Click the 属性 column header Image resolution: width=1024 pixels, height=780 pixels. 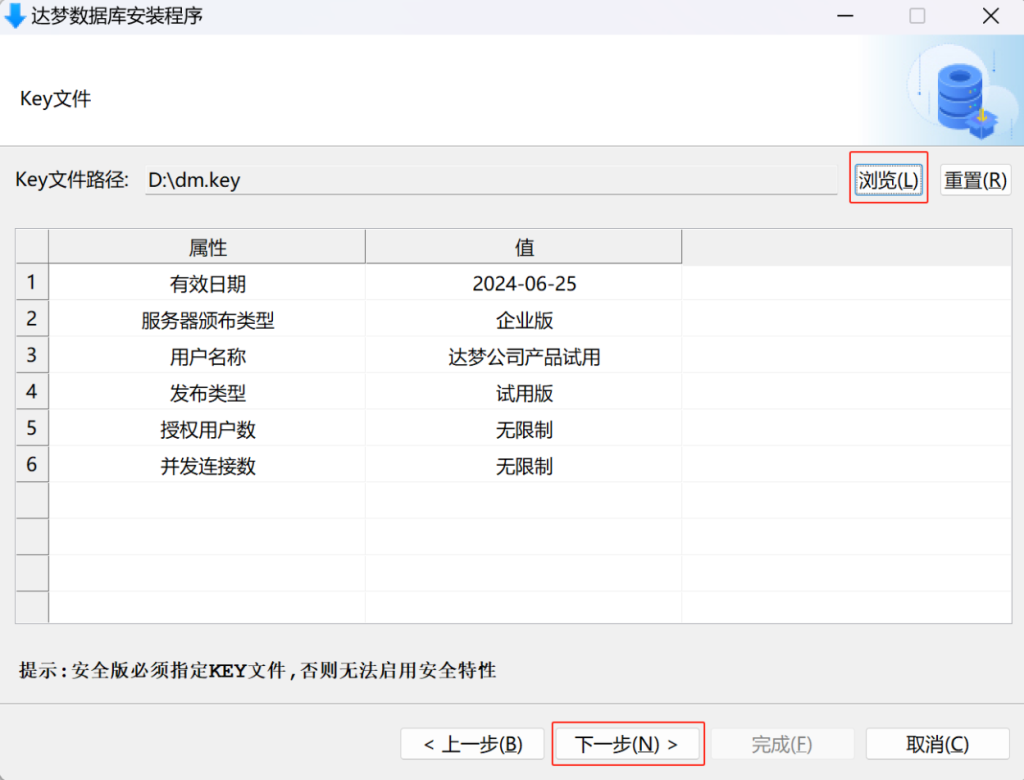click(207, 248)
